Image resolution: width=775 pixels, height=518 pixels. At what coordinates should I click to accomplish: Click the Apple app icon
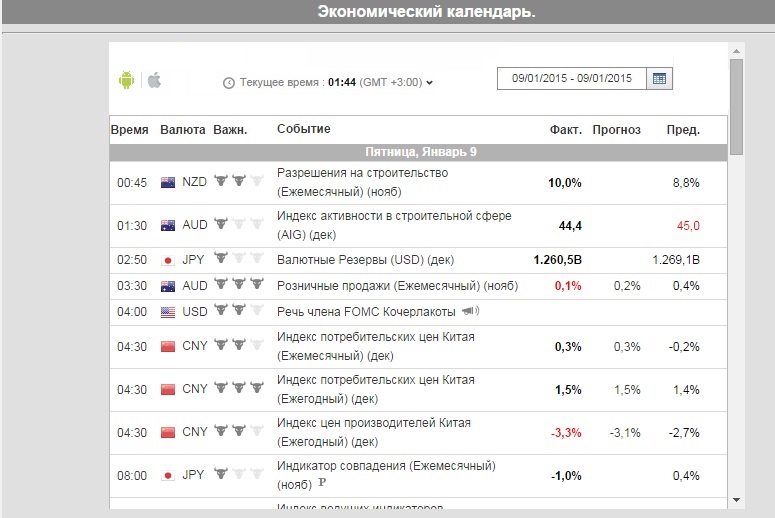point(154,80)
